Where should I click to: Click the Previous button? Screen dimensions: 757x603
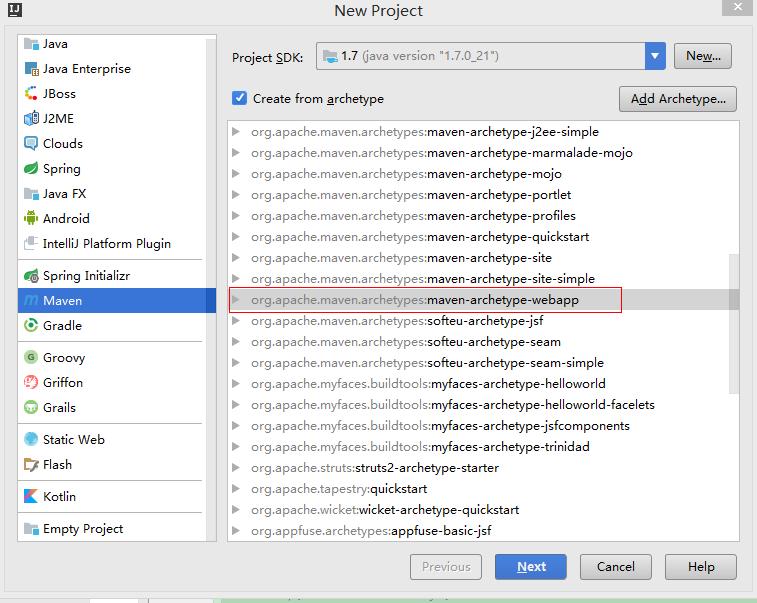pyautogui.click(x=446, y=567)
